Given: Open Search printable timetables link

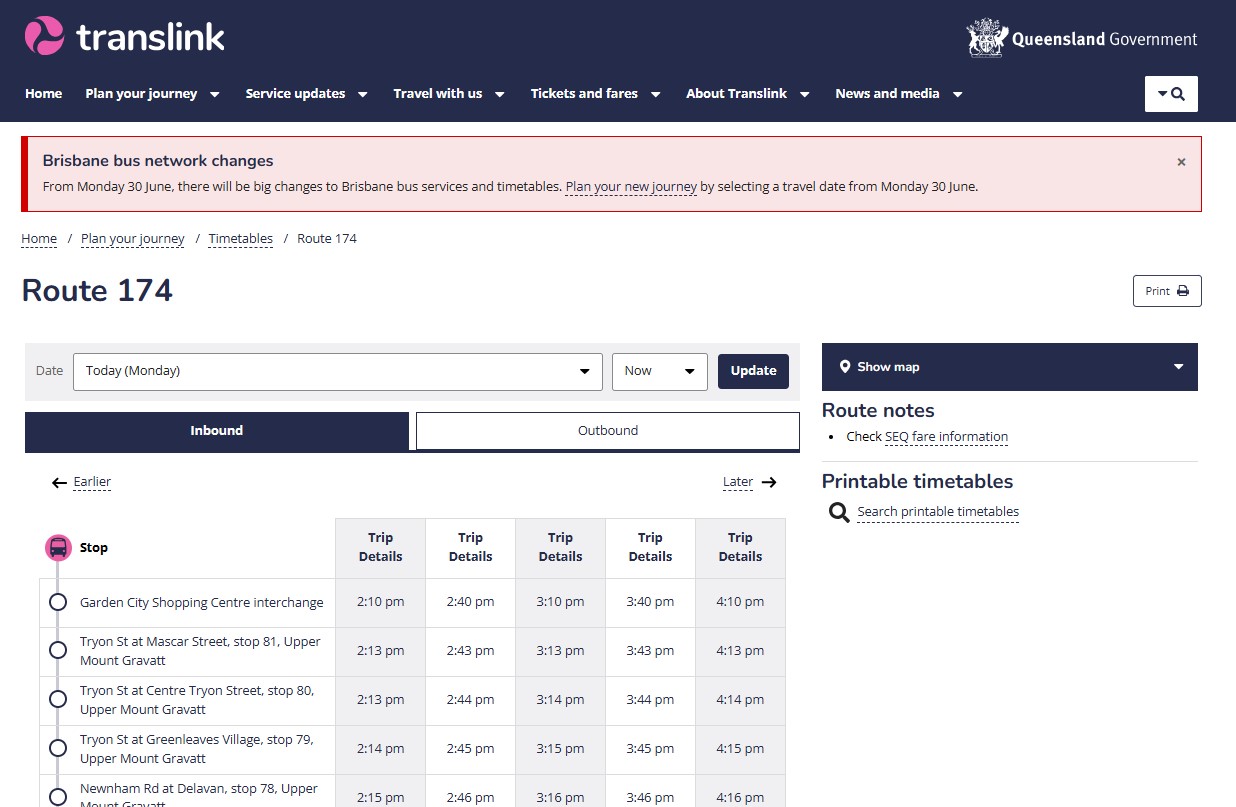Looking at the screenshot, I should click(938, 512).
